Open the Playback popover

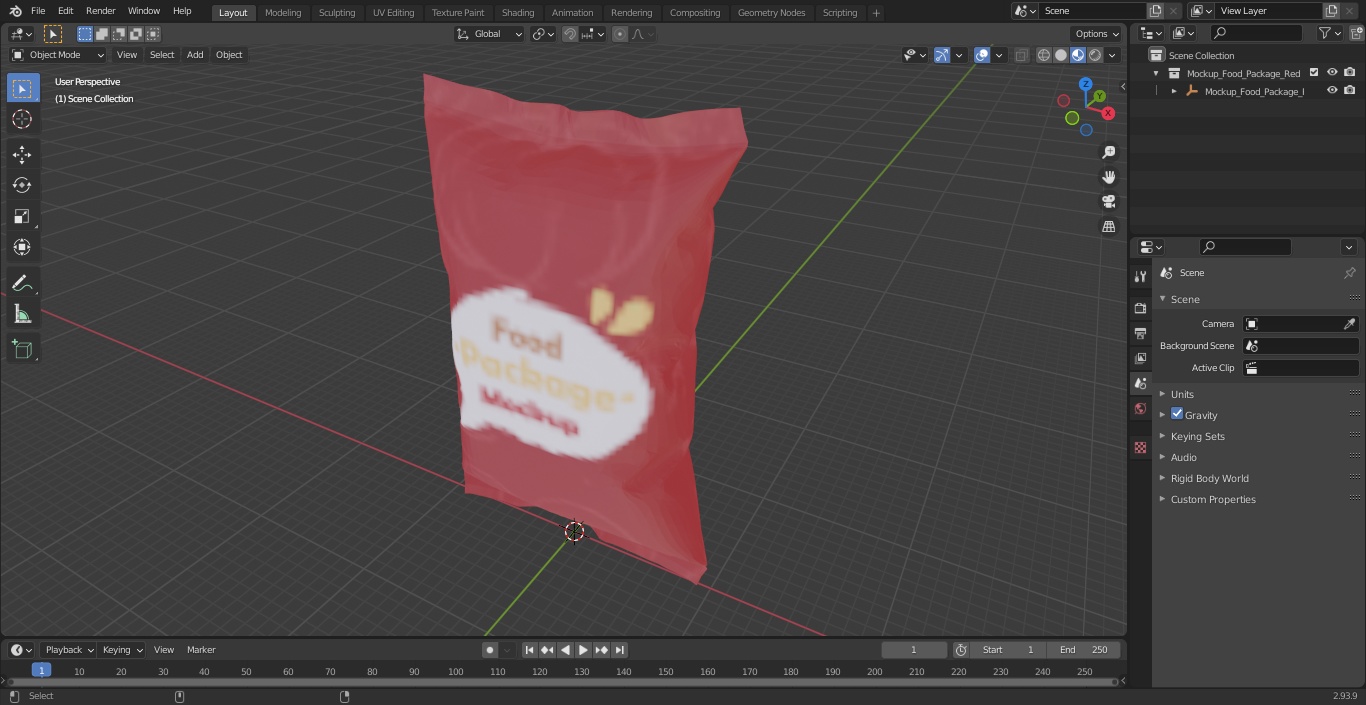tap(69, 650)
